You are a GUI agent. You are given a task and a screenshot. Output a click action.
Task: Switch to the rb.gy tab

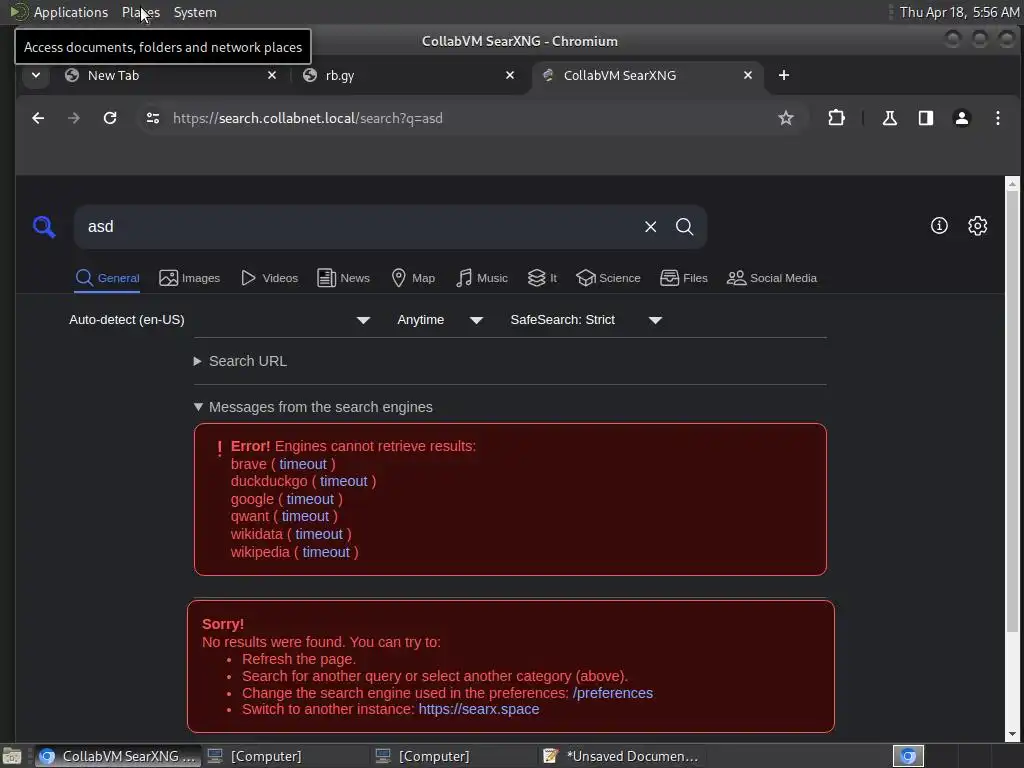(x=409, y=75)
